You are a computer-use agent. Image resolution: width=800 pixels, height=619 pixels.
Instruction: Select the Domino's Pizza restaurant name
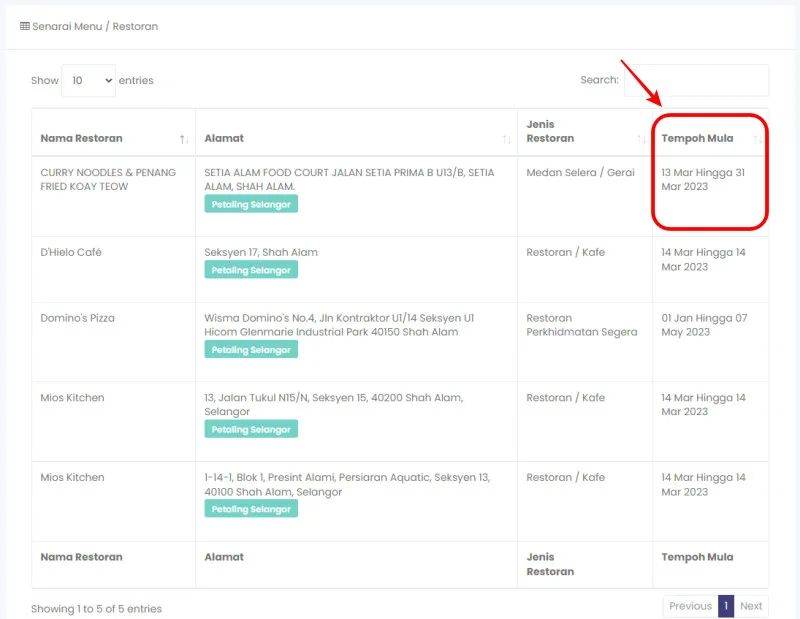(77, 318)
